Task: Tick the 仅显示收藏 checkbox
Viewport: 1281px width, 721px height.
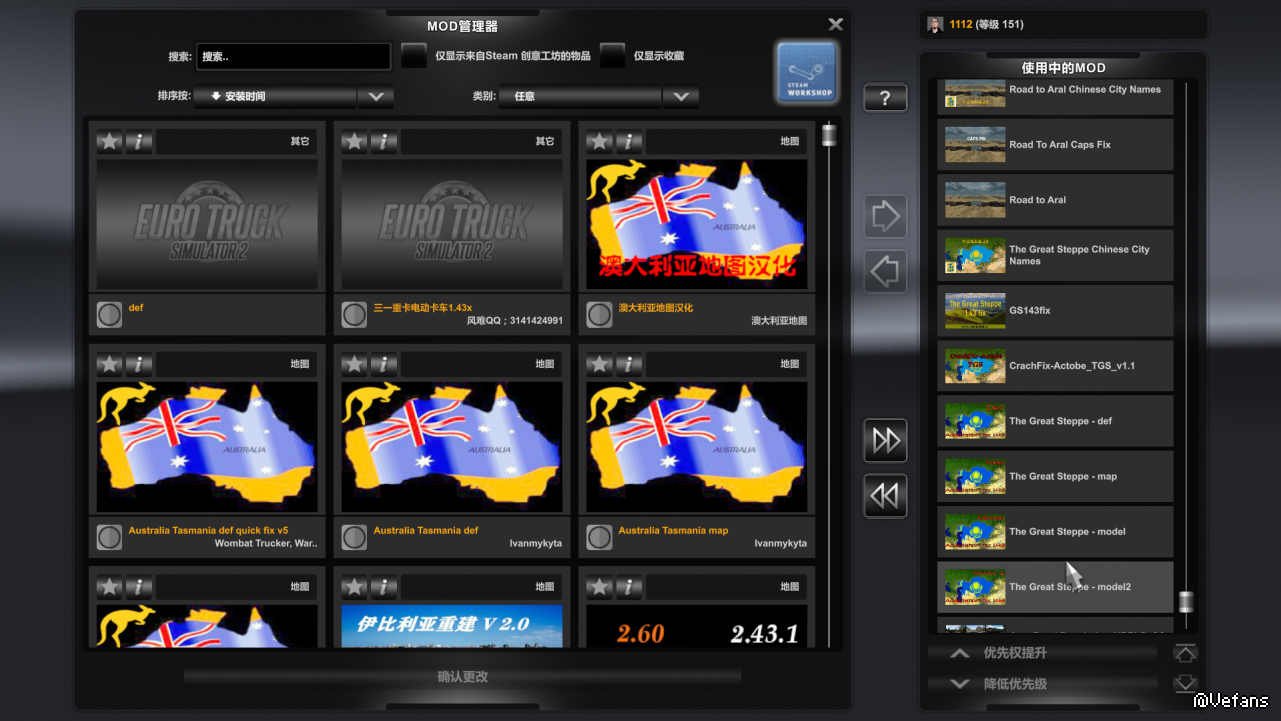Action: [613, 57]
